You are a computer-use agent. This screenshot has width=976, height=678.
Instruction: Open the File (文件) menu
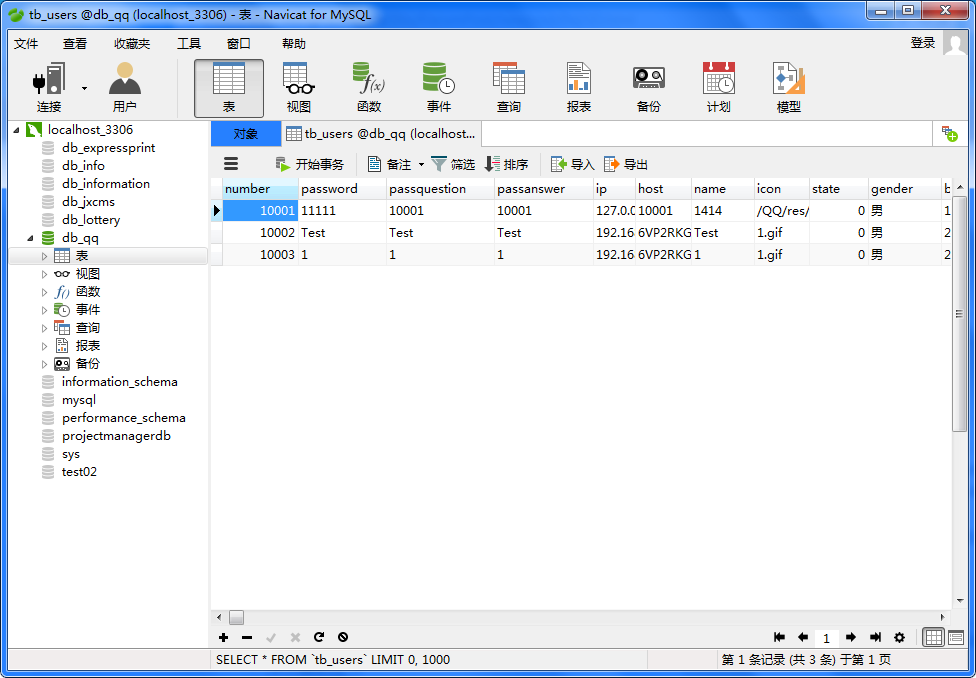(x=26, y=44)
